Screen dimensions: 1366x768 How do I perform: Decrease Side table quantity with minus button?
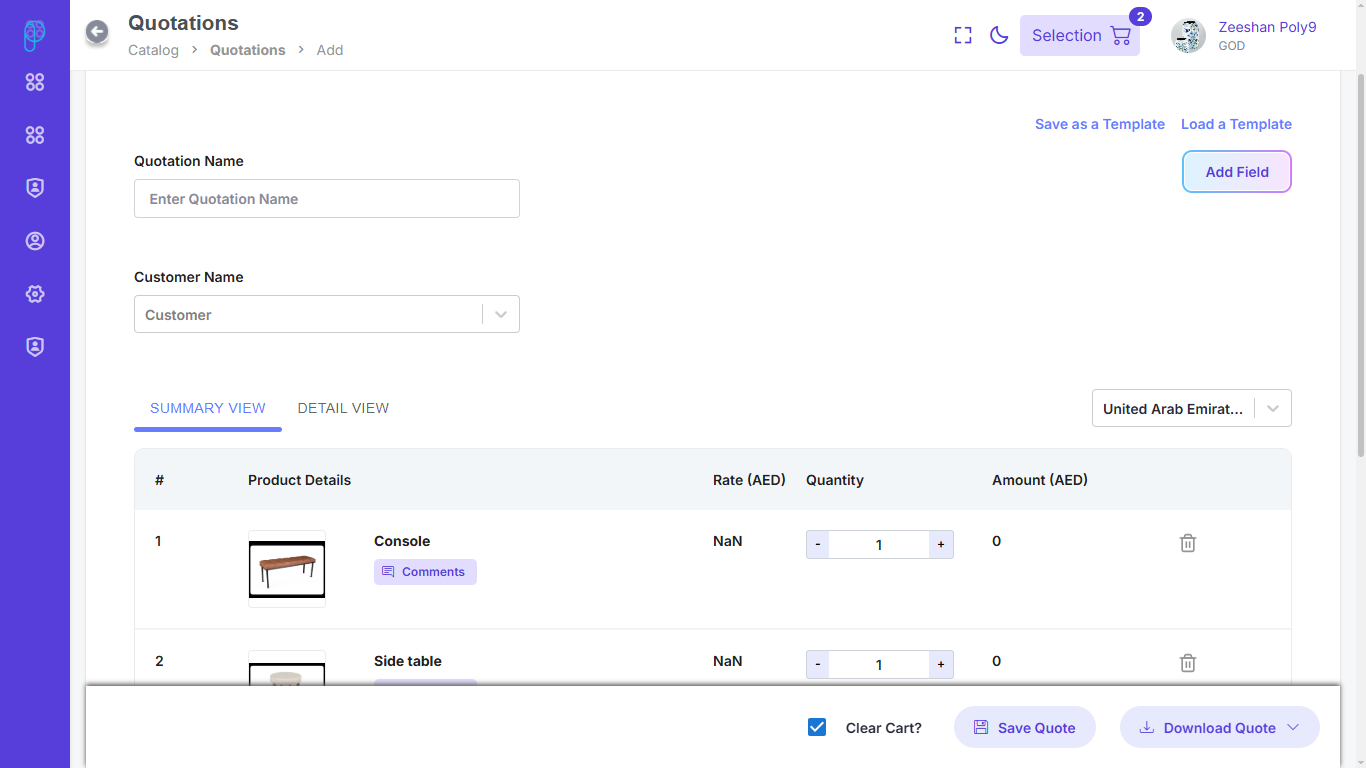[818, 665]
